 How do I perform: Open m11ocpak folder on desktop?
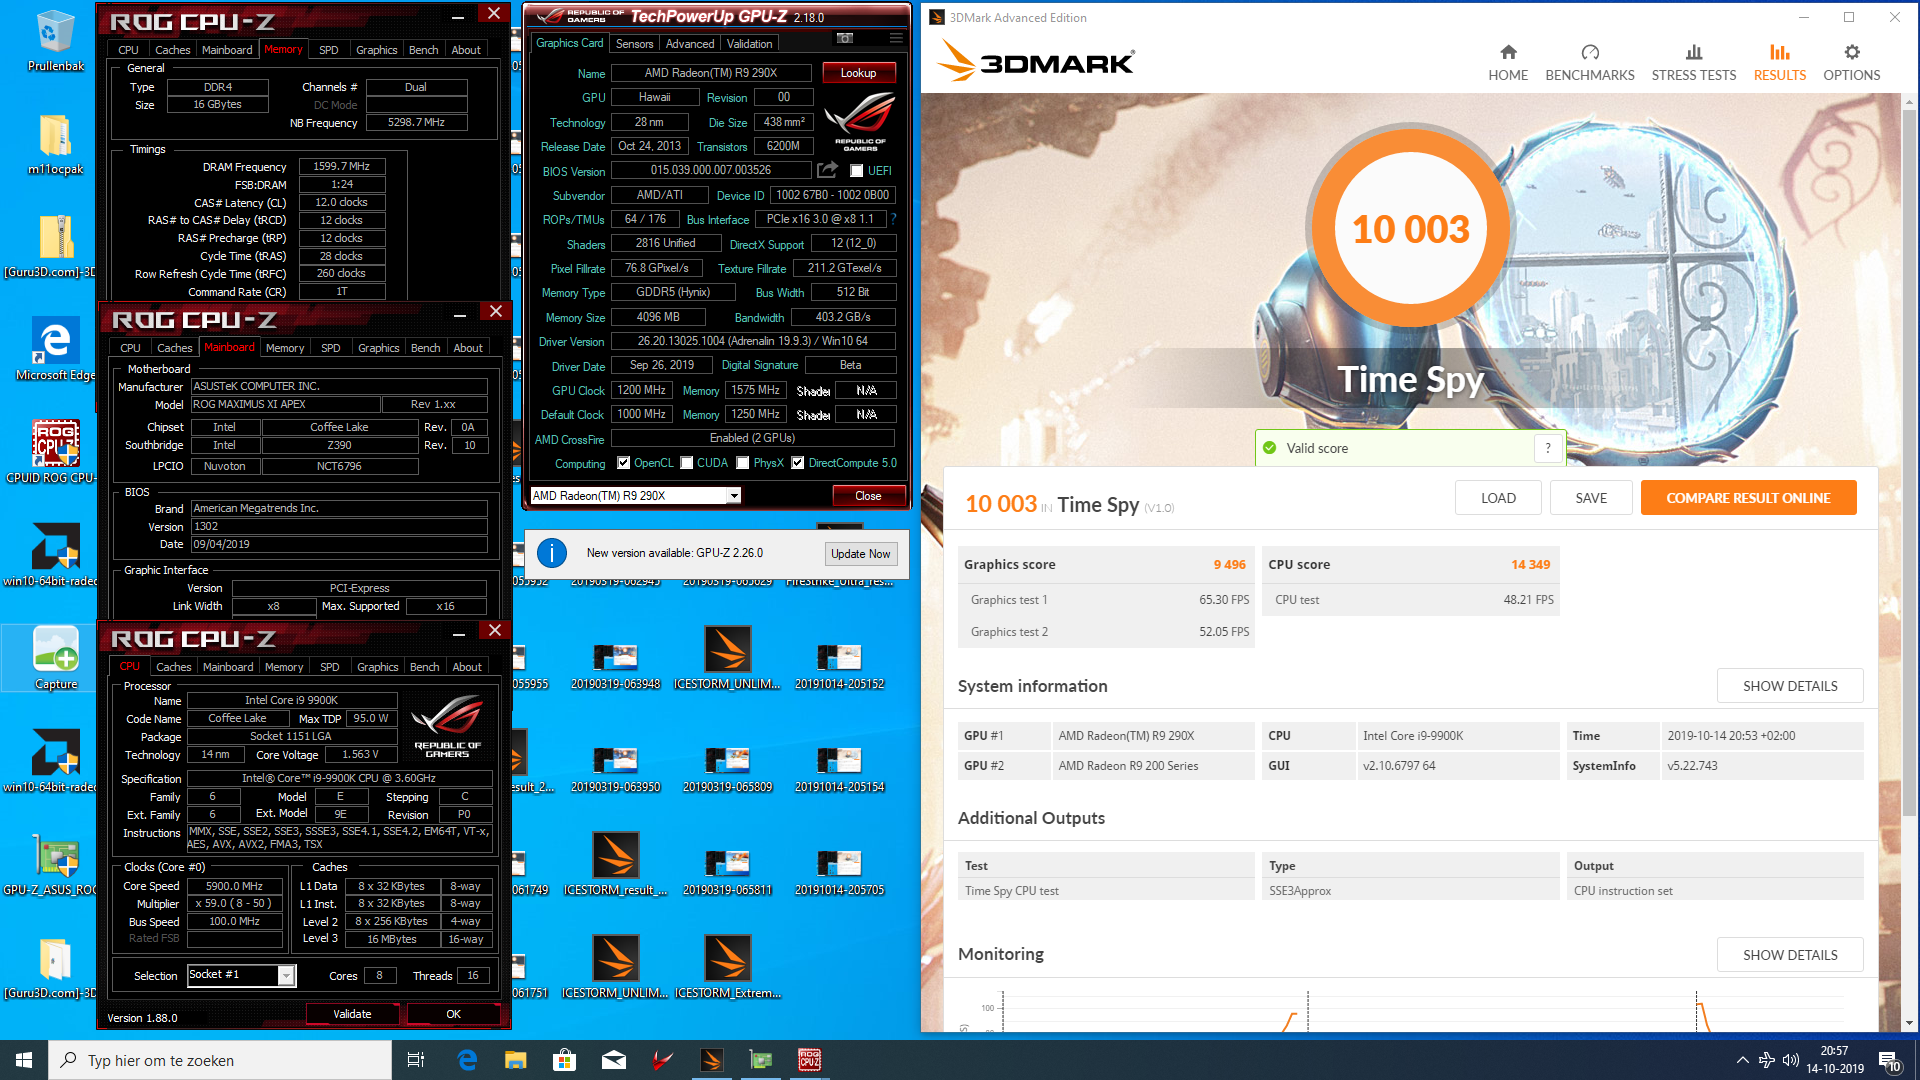tap(55, 145)
